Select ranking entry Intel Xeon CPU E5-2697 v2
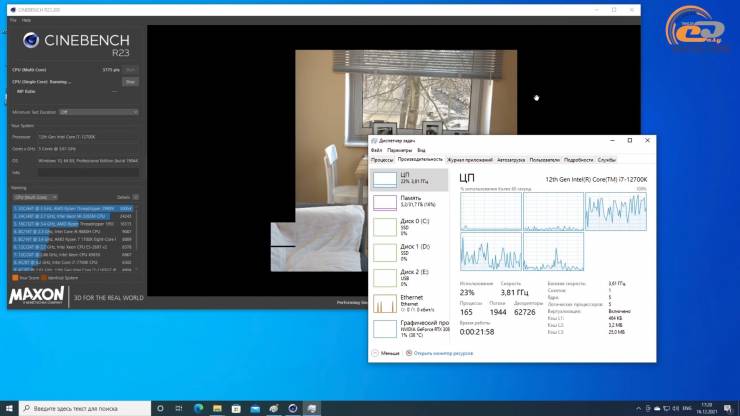 pyautogui.click(x=73, y=247)
